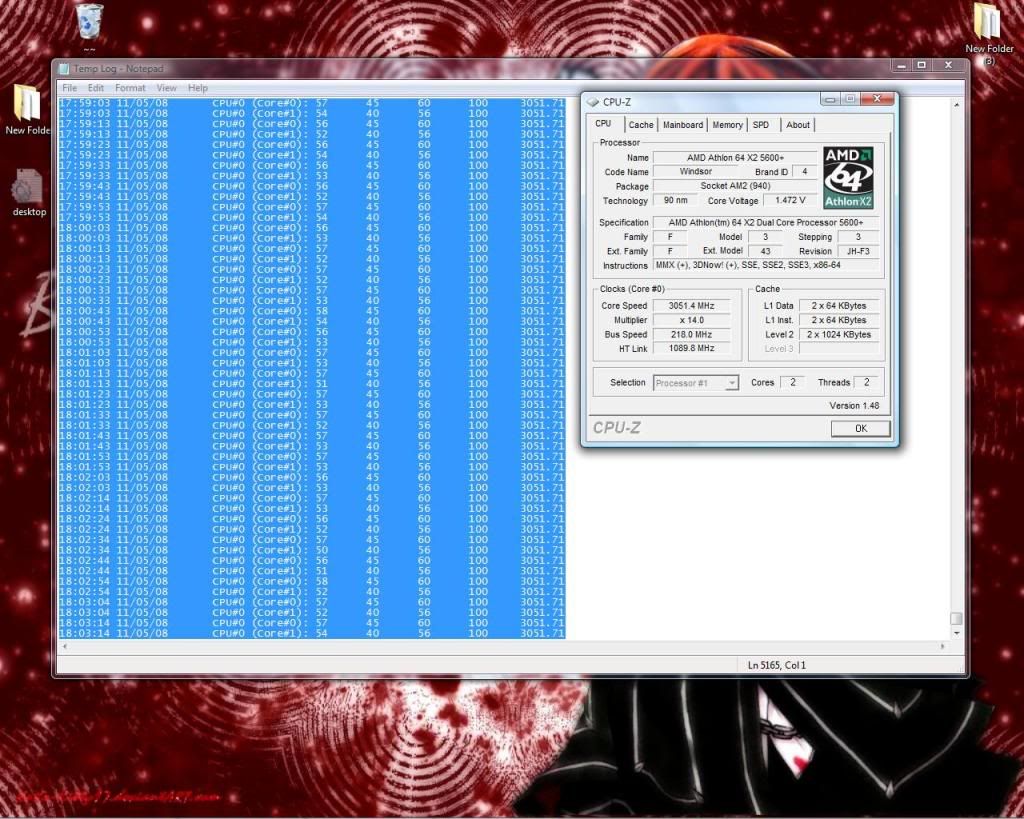Minimize the Temp Log Notepad window
1024x819 pixels.
coord(901,65)
